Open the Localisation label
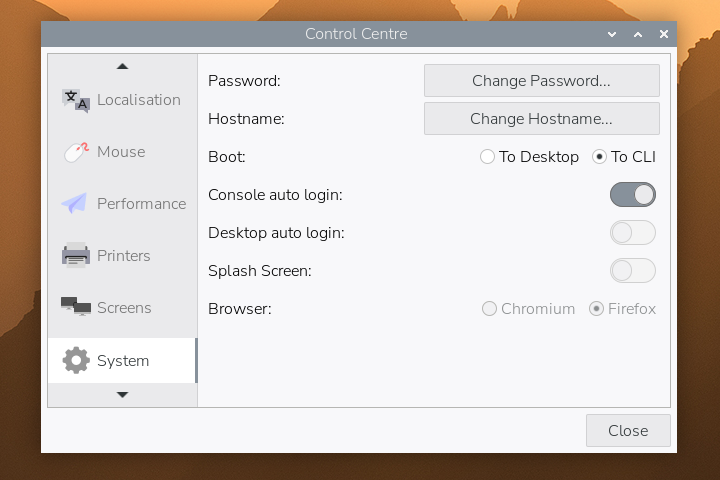The image size is (720, 480). click(139, 100)
